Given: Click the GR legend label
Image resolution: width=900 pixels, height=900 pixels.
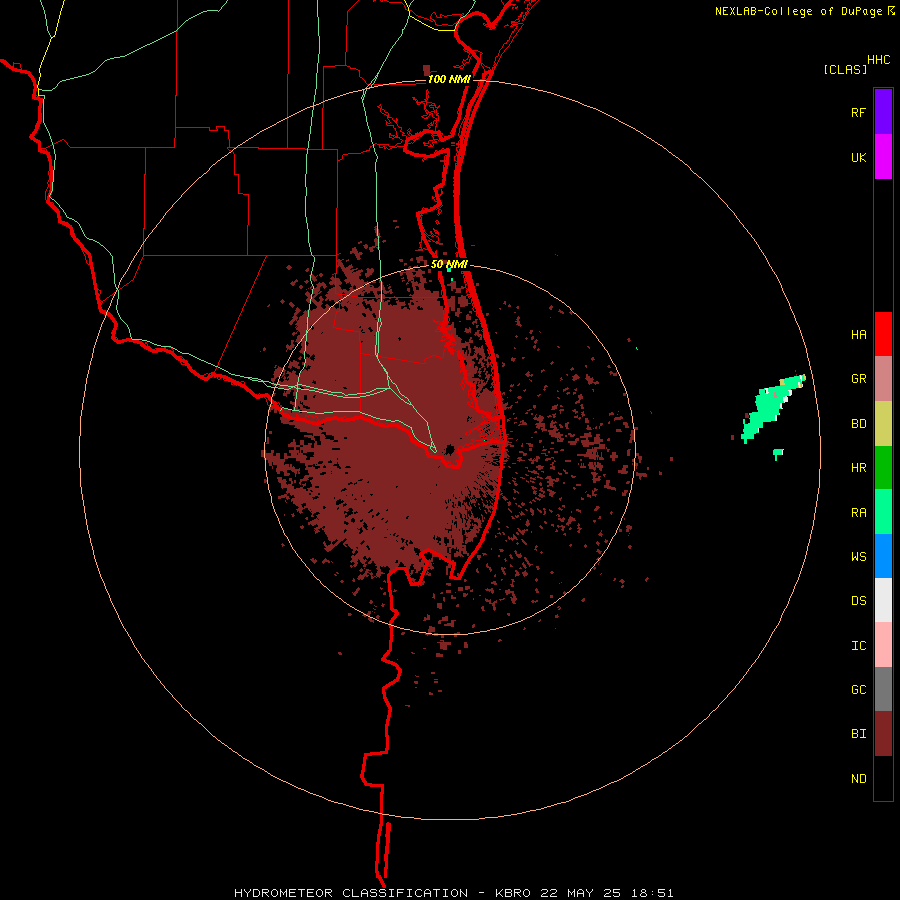Looking at the screenshot, I should tap(858, 379).
